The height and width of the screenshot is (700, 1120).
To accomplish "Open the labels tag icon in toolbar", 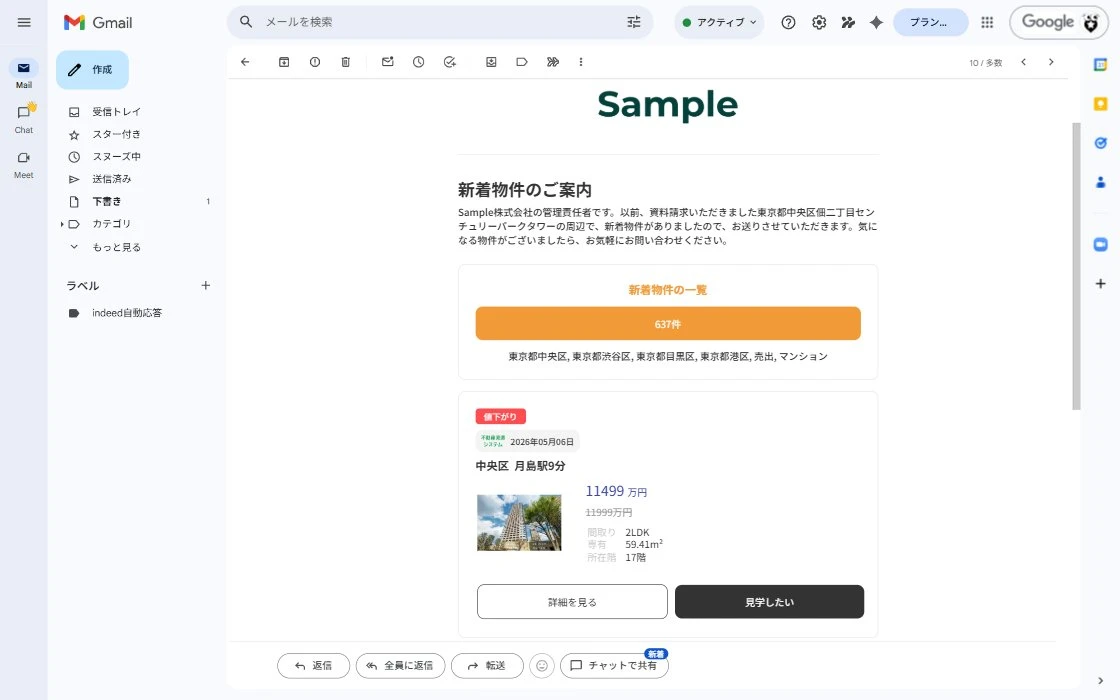I will 522,62.
